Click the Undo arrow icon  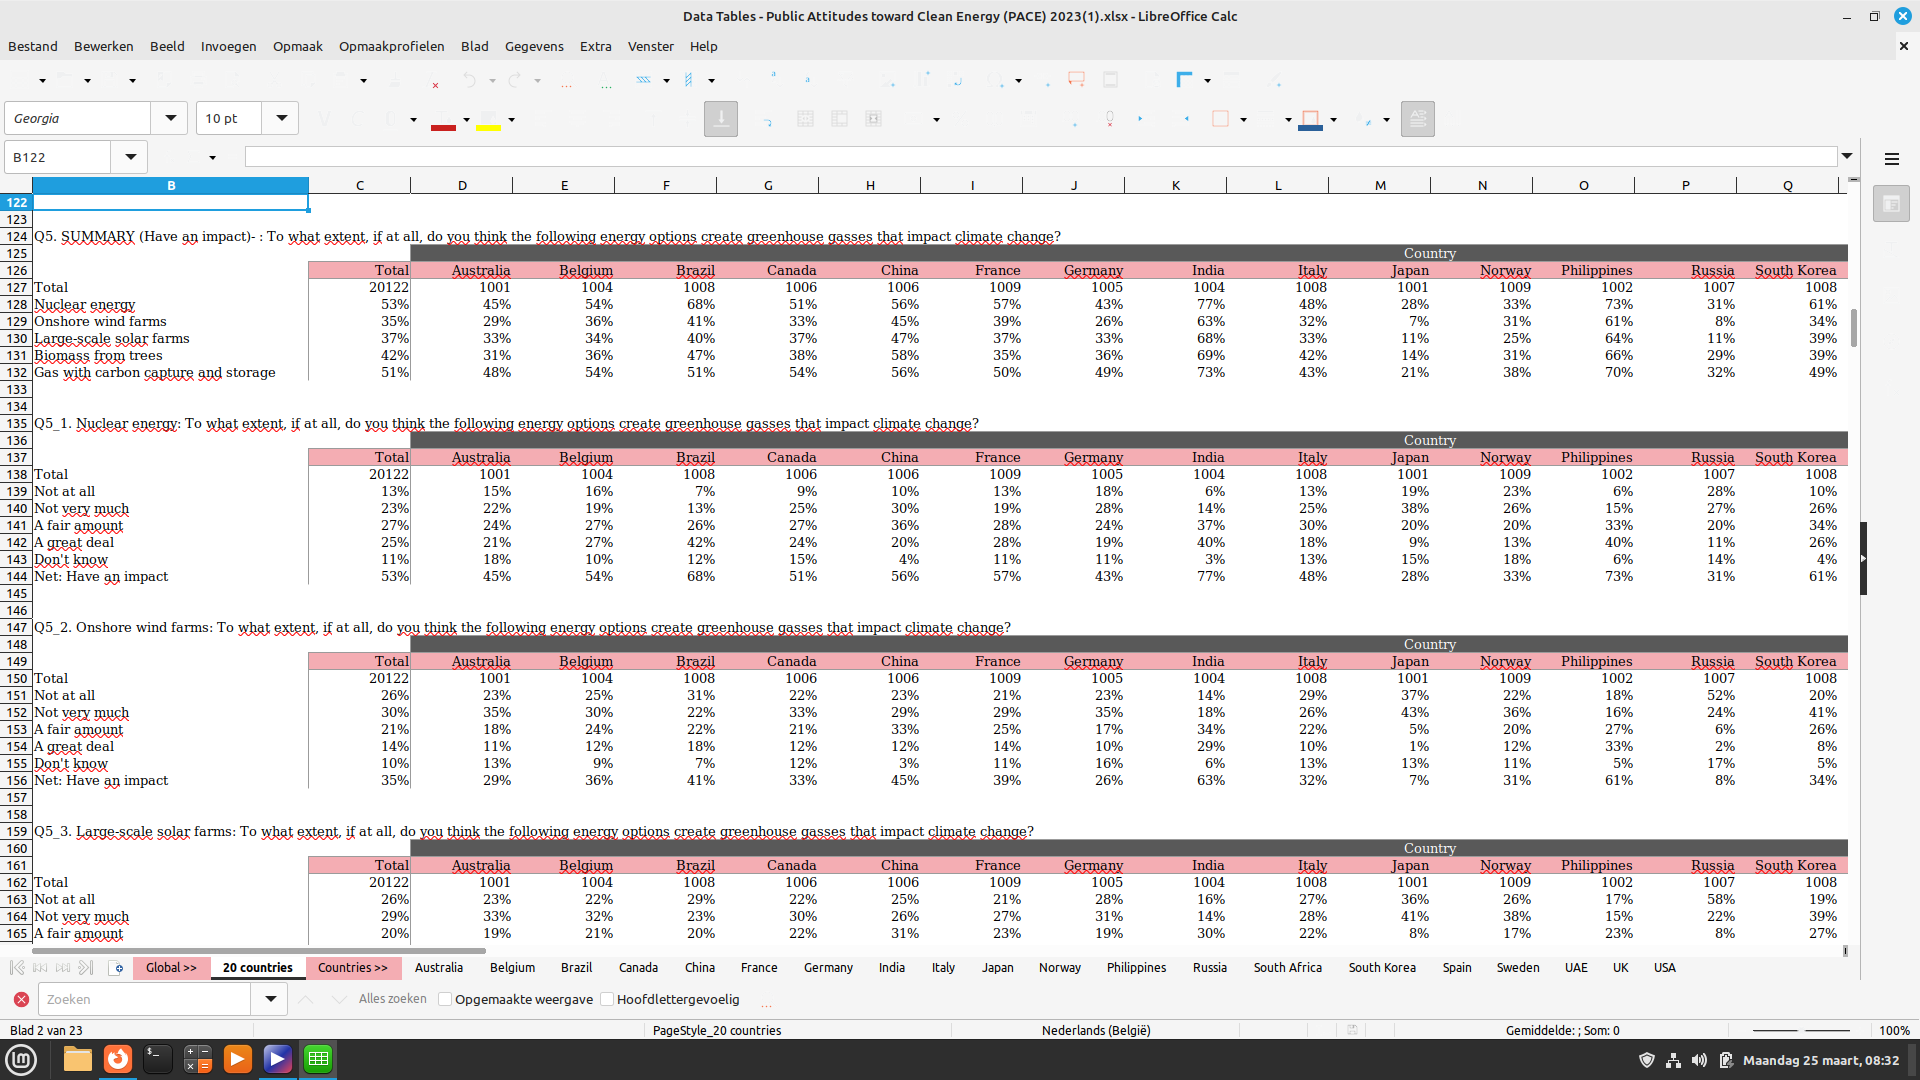point(469,80)
